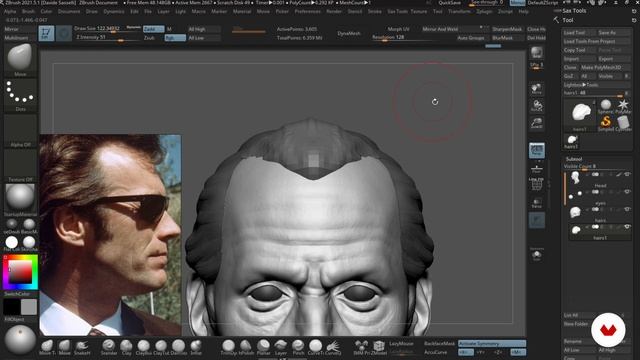Select the Sphere3D tool thumbnail

[606, 106]
